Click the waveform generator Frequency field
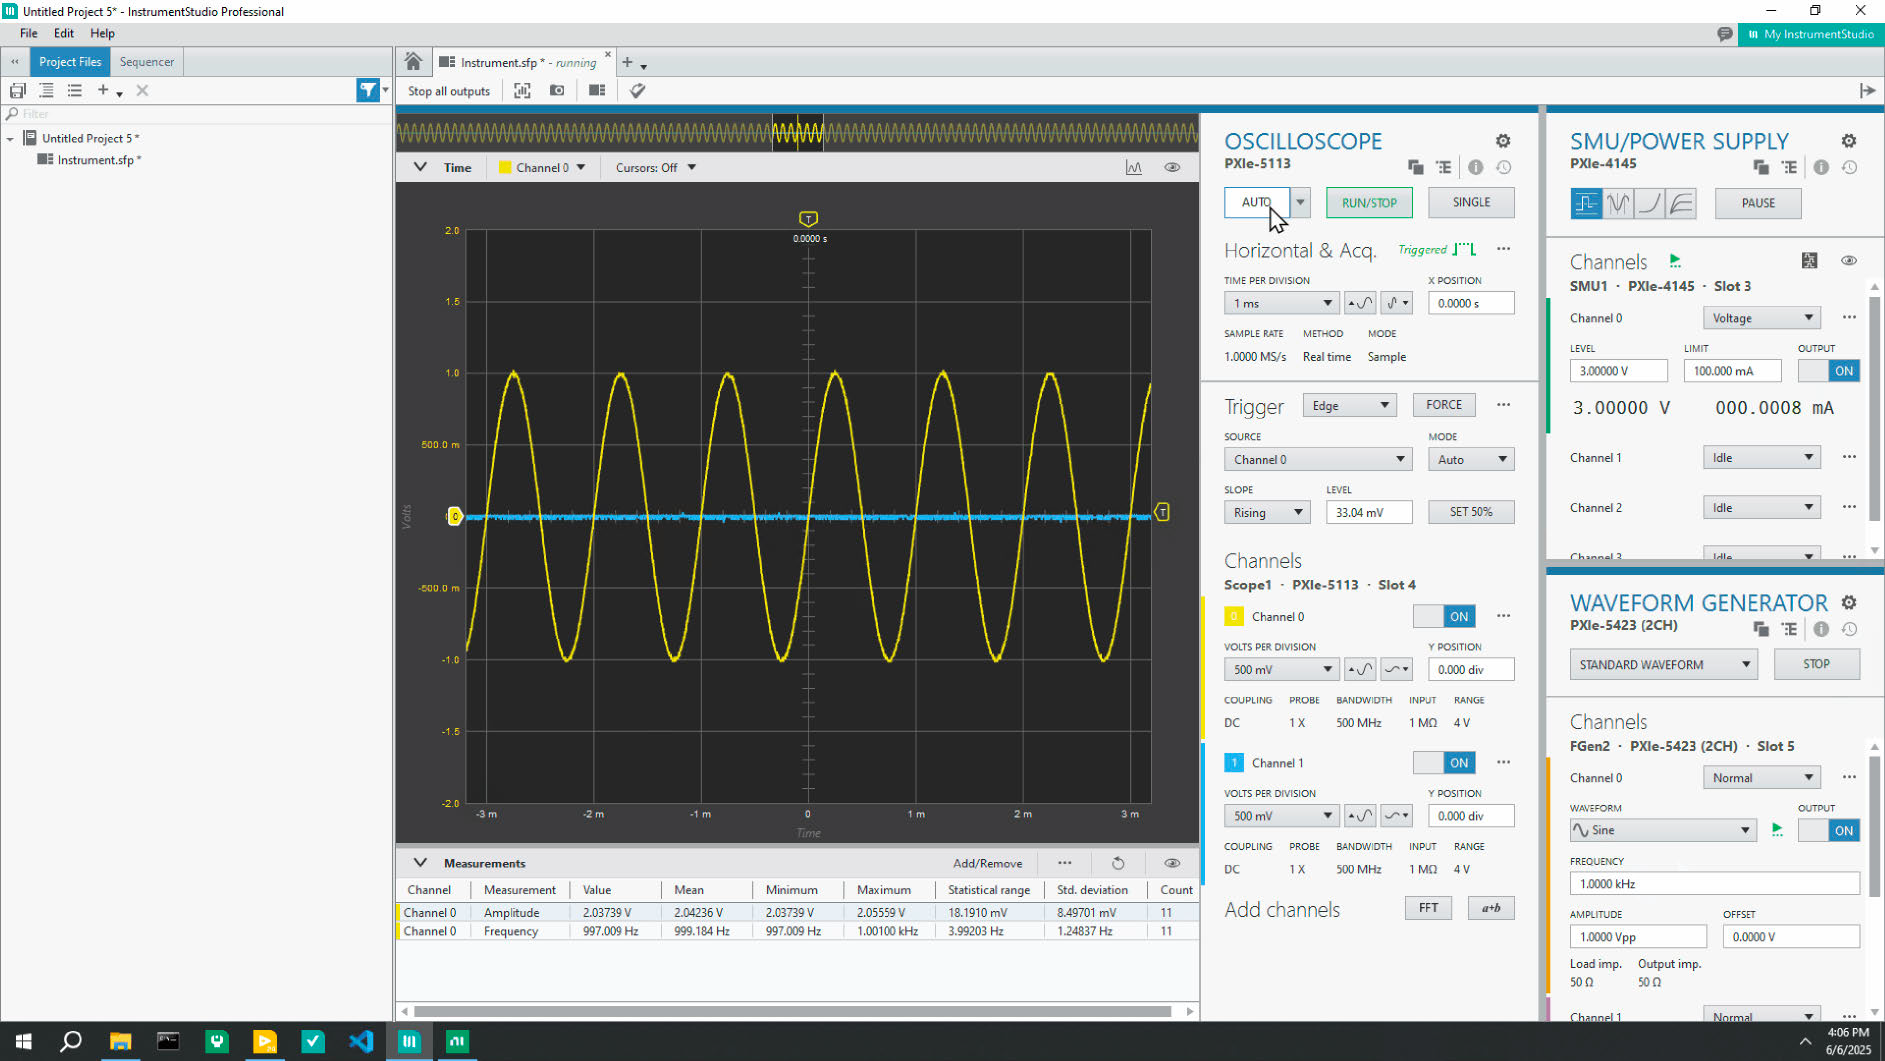Viewport: 1885px width, 1061px height. pos(1713,884)
